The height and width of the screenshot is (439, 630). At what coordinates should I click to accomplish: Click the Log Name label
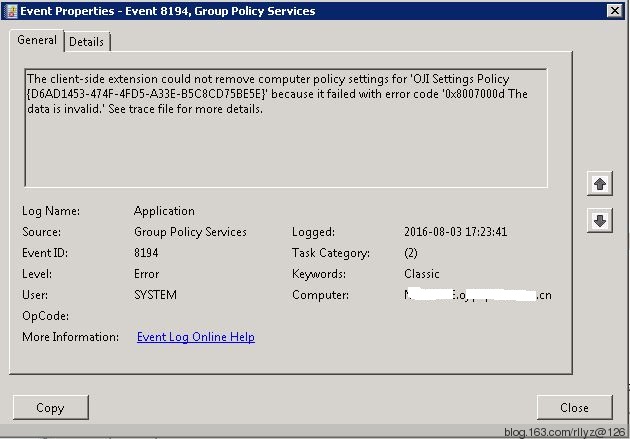[x=51, y=211]
